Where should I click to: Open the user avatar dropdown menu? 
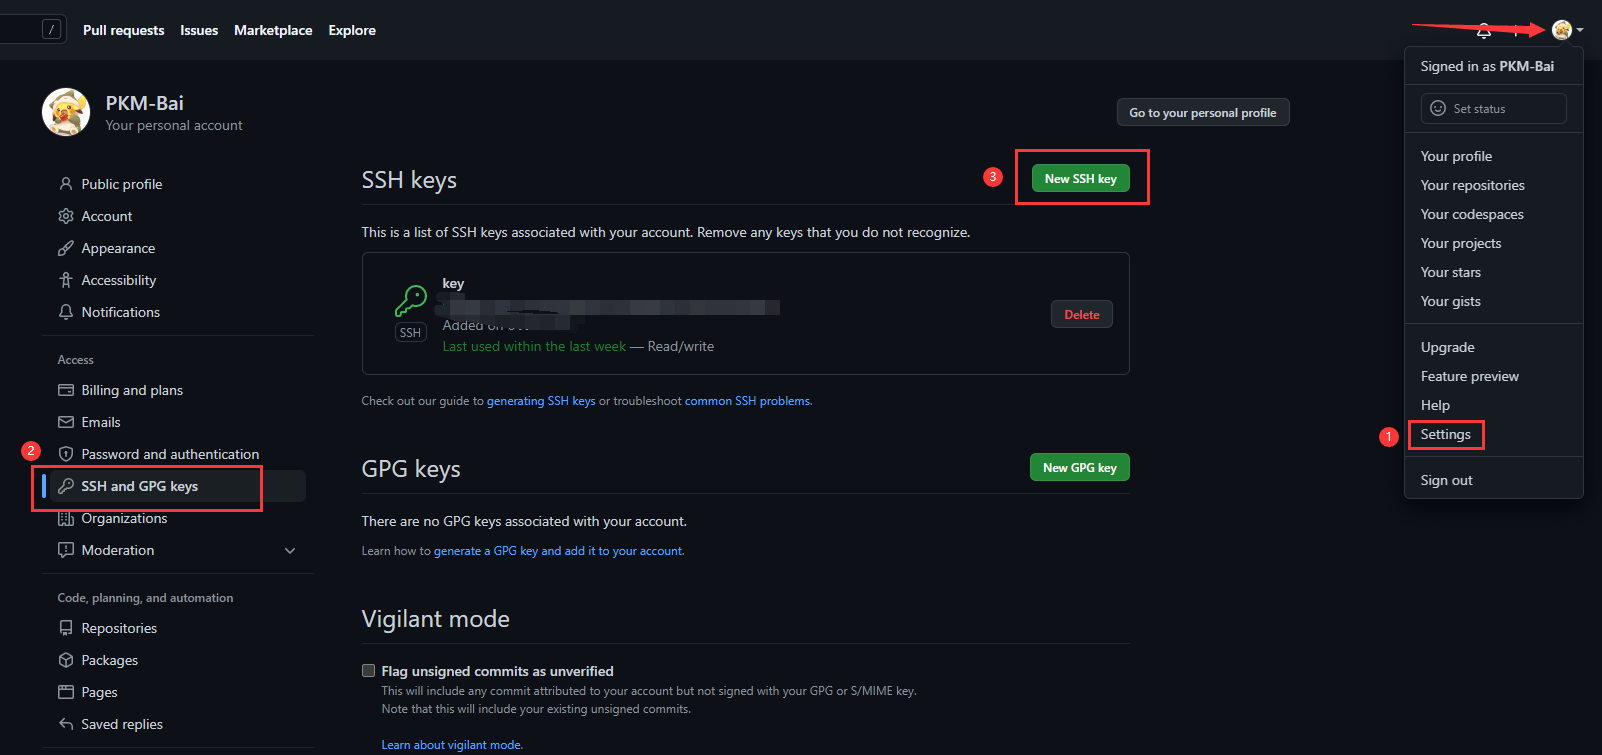1567,31
